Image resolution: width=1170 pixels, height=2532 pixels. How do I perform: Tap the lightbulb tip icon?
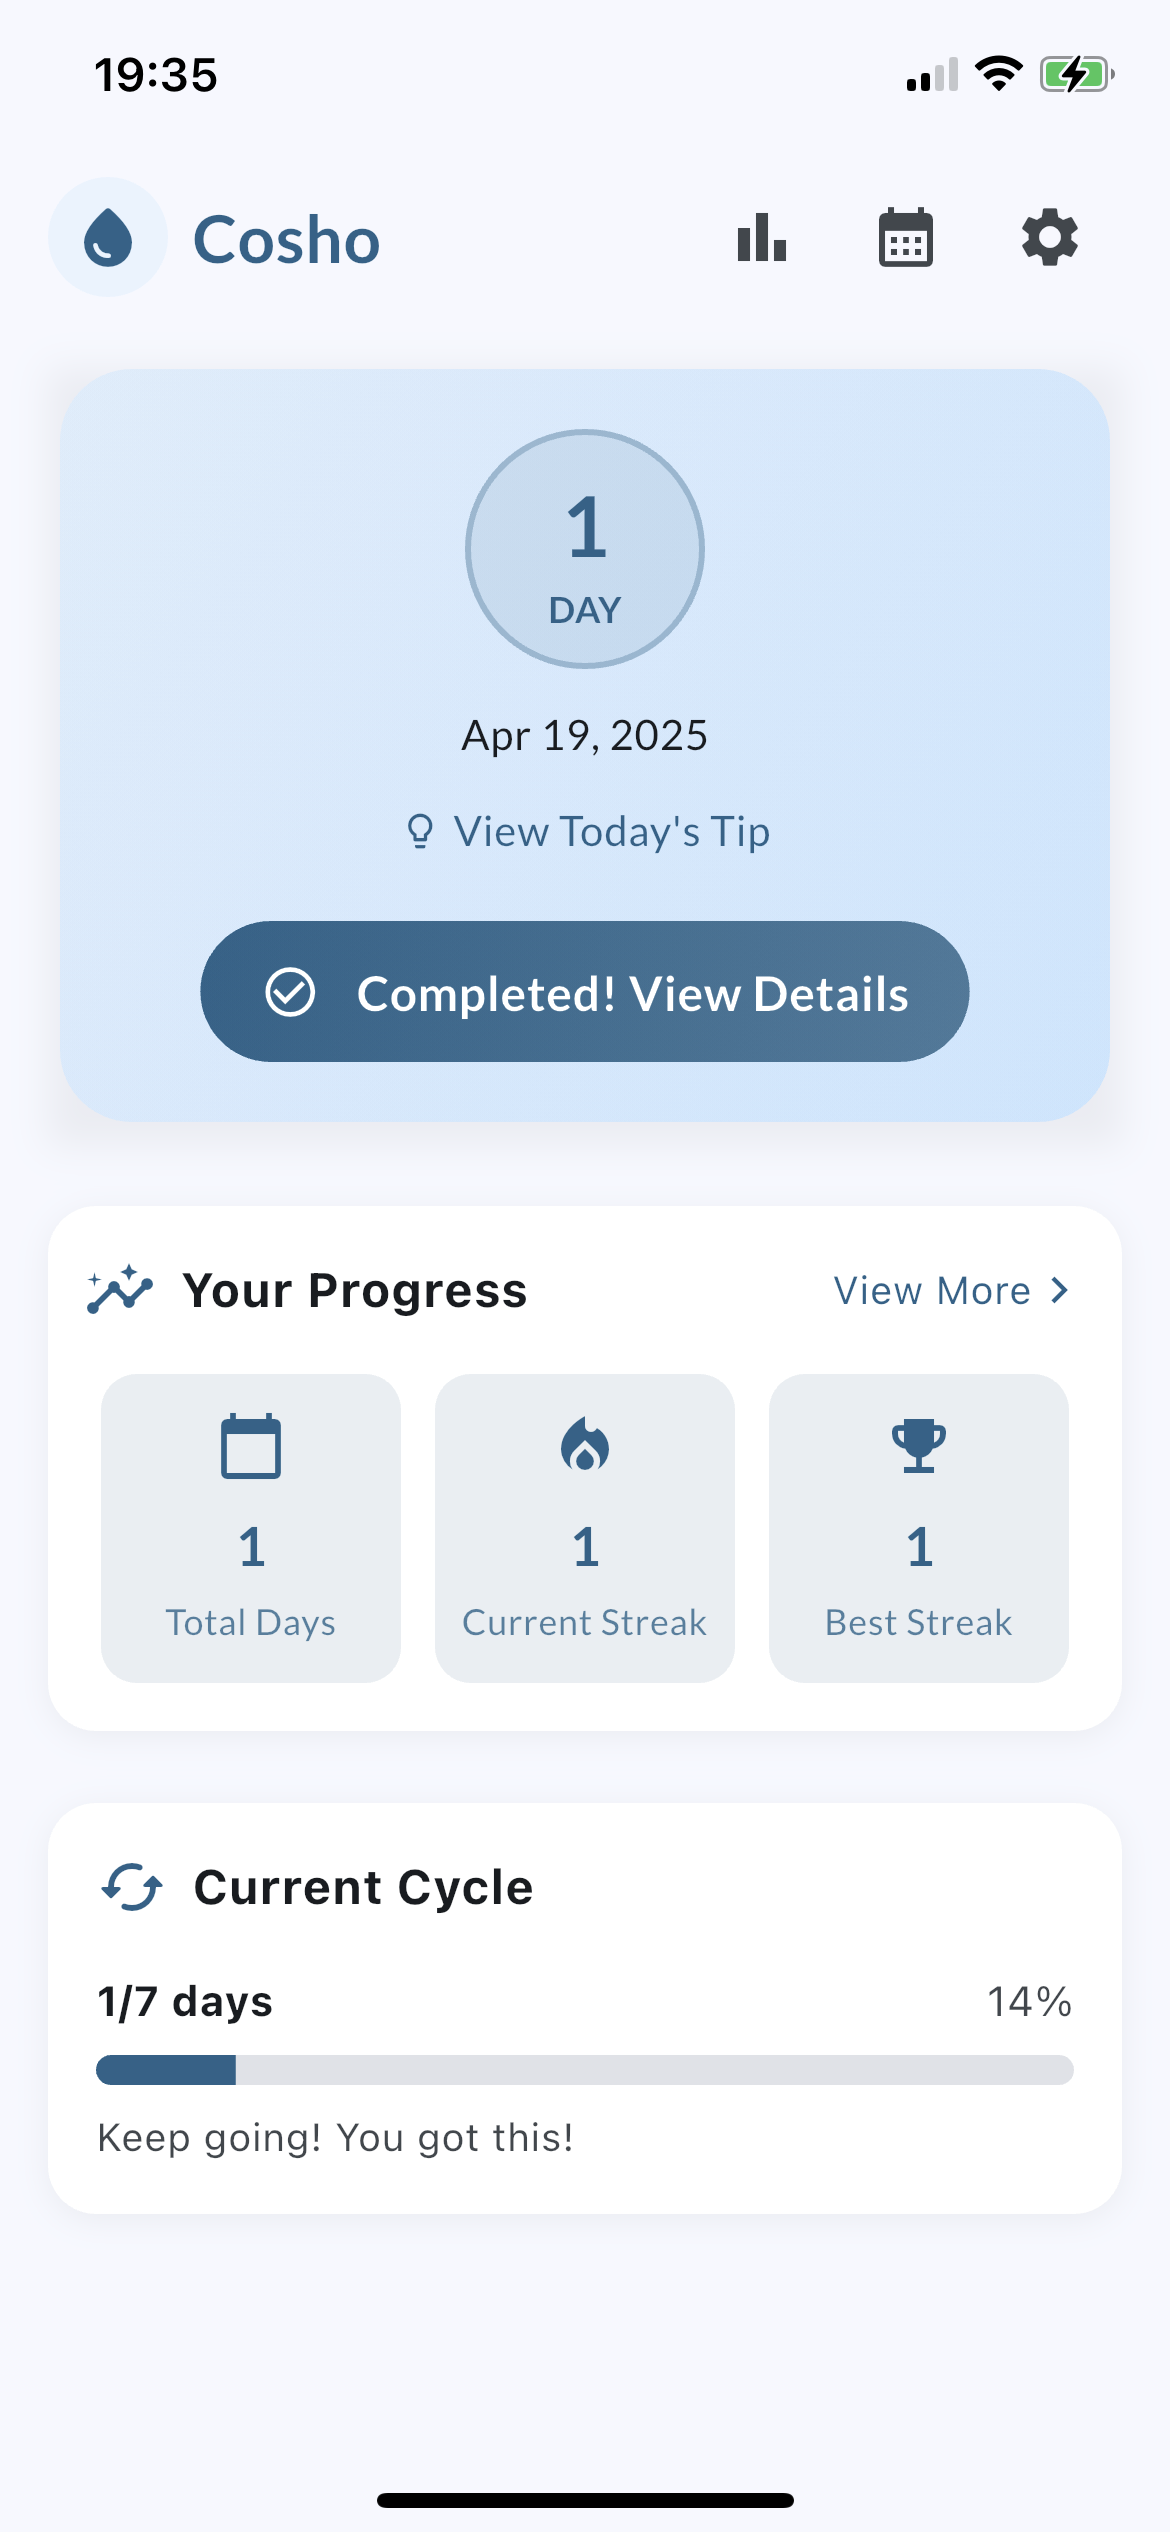coord(420,831)
